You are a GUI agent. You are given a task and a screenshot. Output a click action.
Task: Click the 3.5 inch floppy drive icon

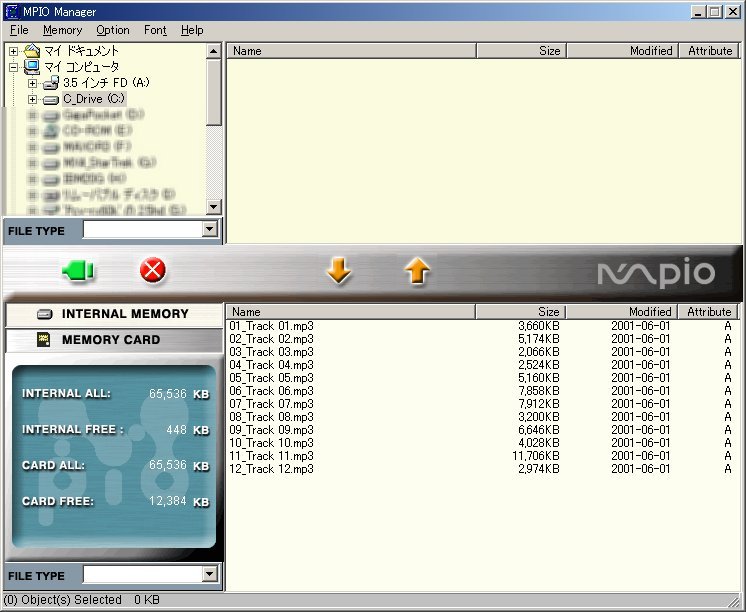pos(51,83)
